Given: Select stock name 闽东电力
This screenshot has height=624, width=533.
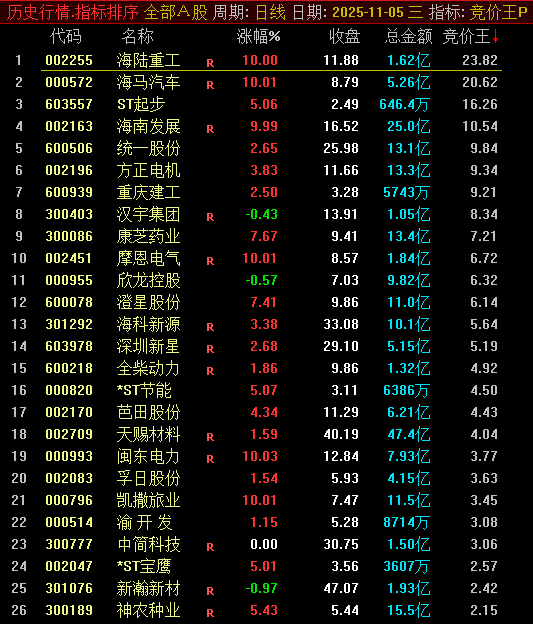Looking at the screenshot, I should click(x=148, y=456).
